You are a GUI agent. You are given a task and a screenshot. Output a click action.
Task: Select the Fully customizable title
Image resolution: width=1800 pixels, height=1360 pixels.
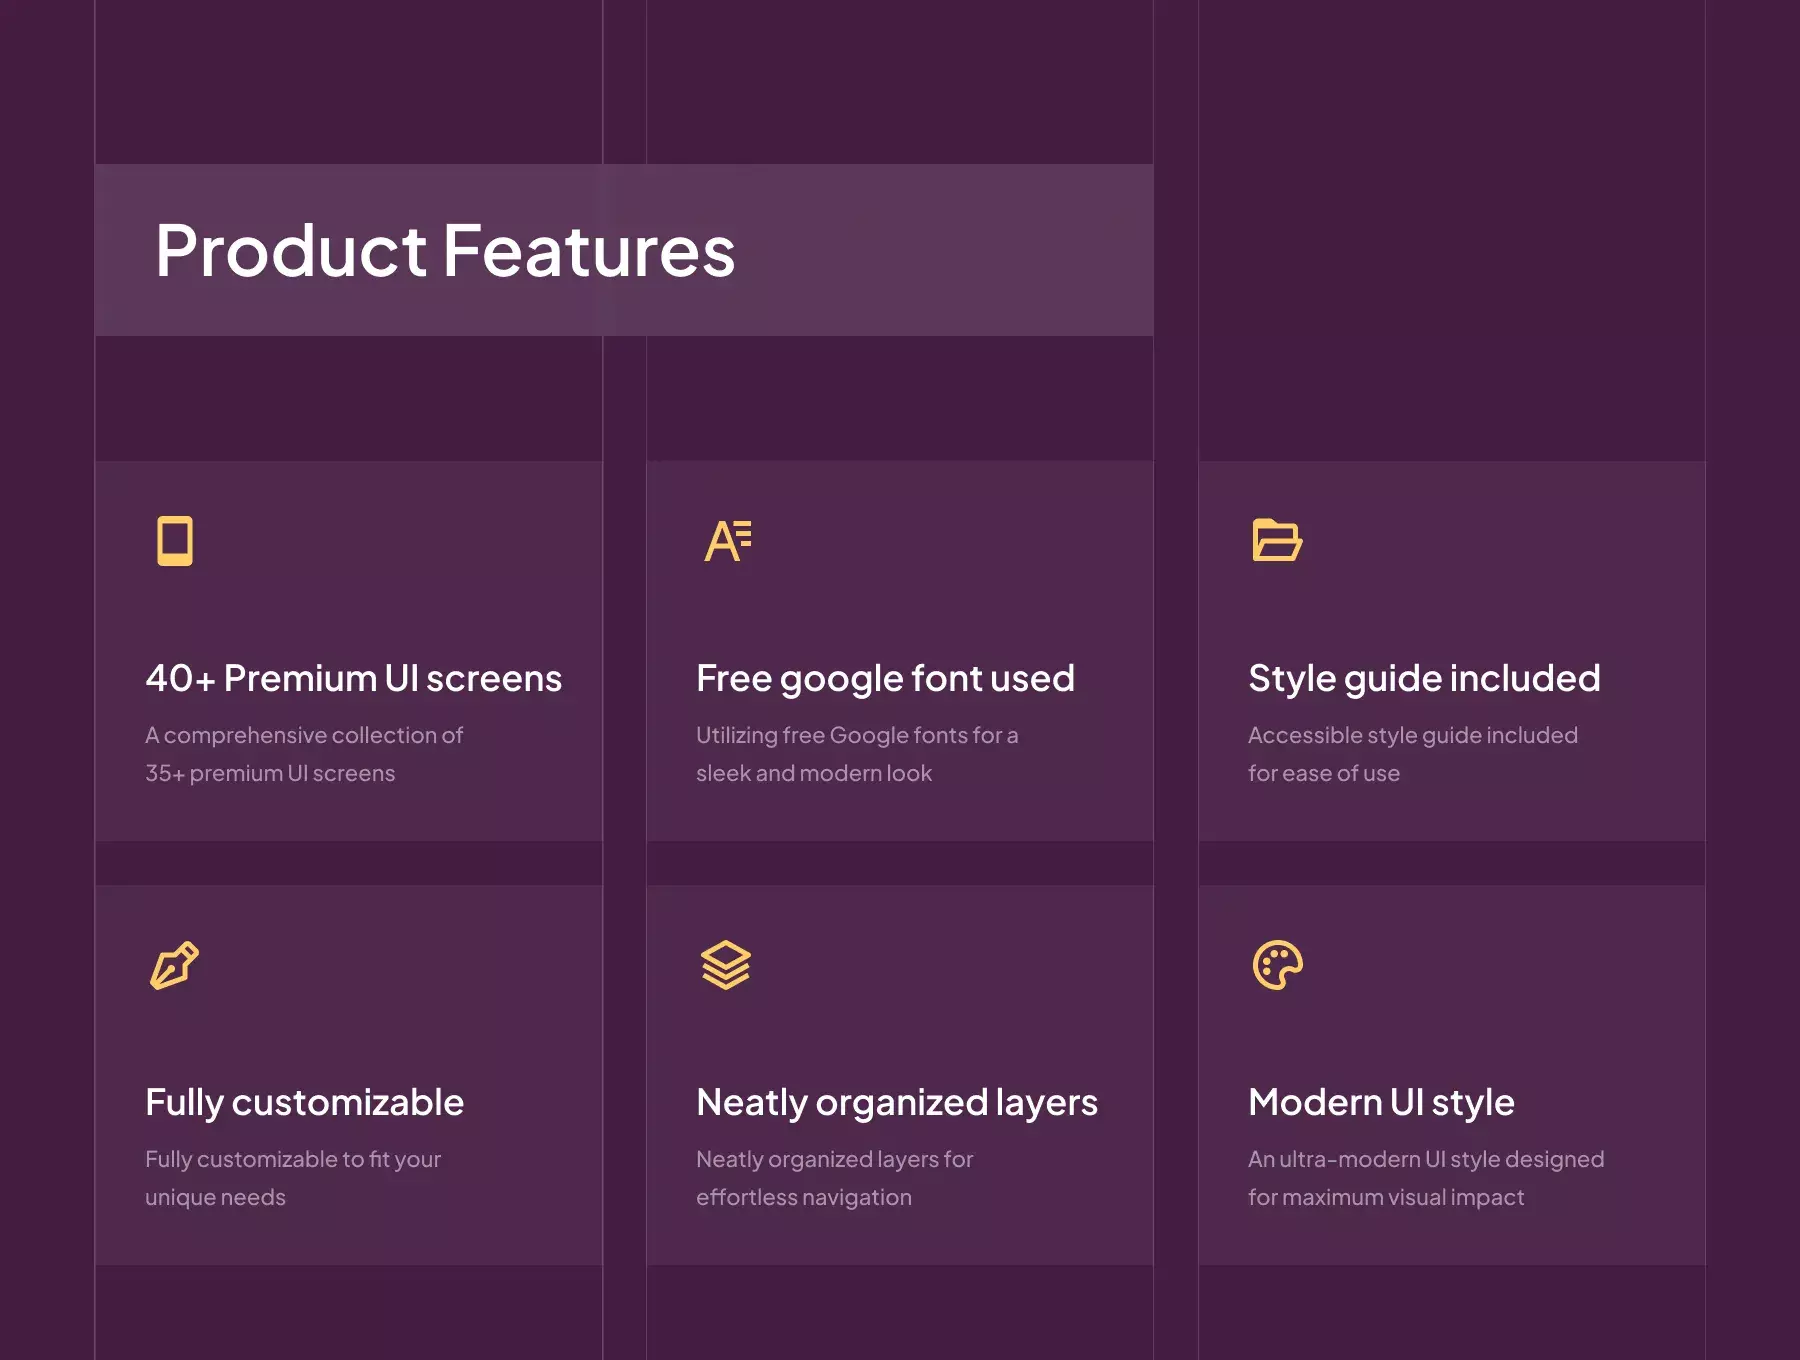(304, 1103)
